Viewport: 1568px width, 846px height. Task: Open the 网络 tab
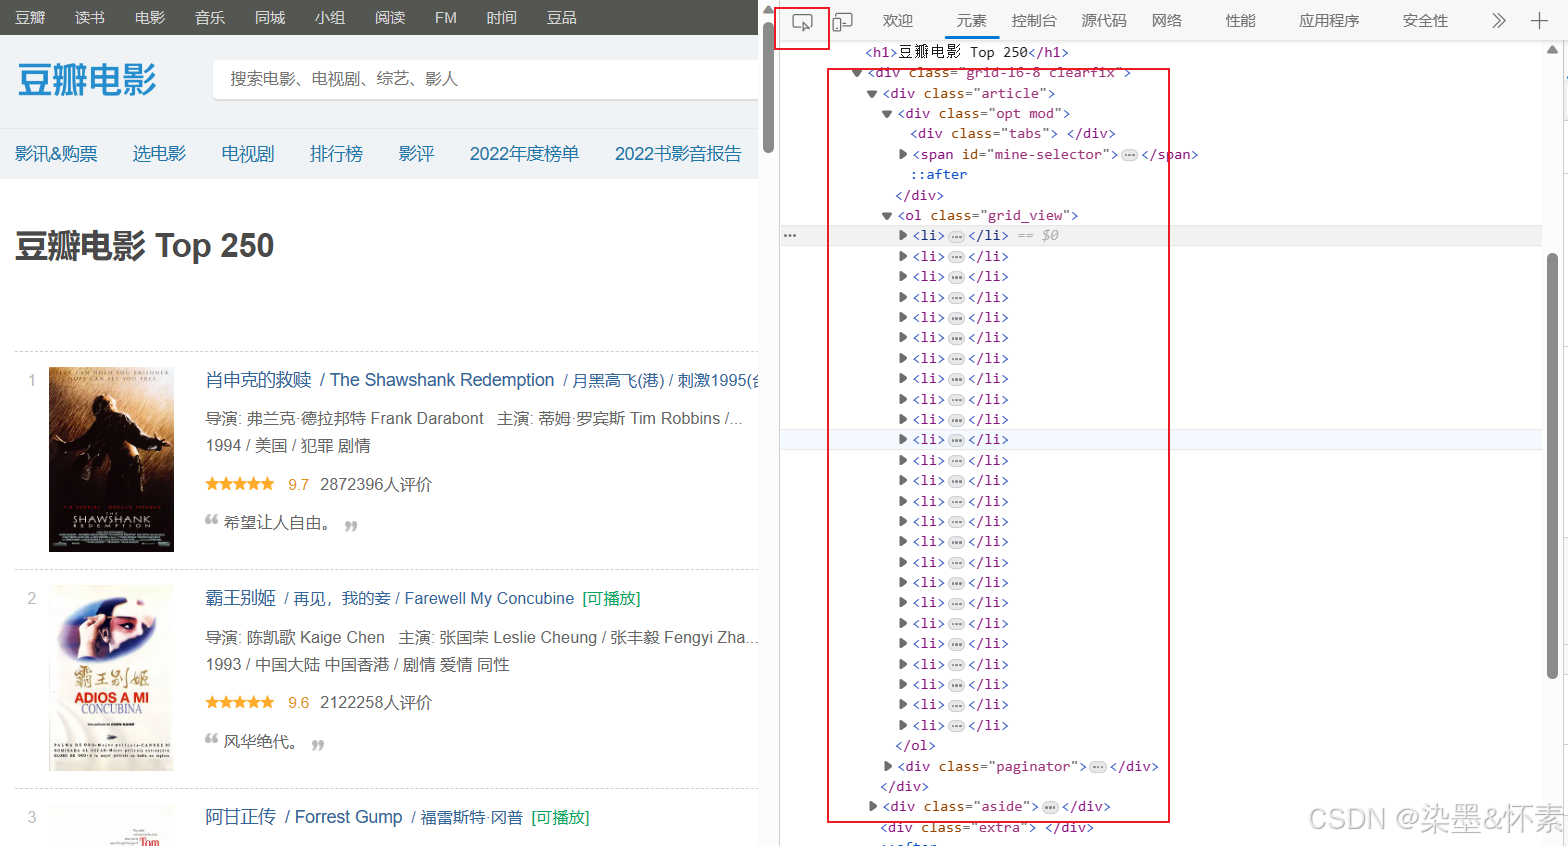pos(1167,20)
